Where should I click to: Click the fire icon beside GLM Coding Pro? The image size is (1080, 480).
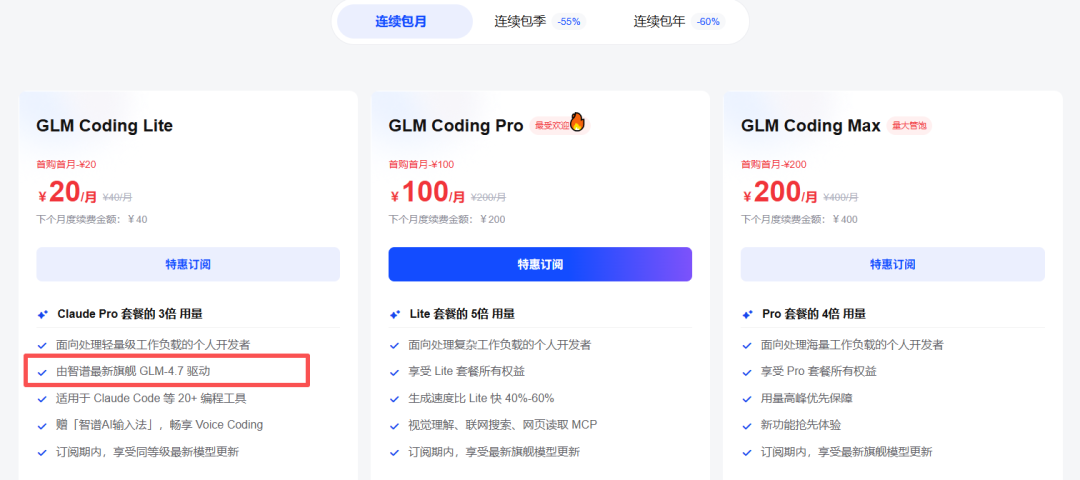(577, 122)
